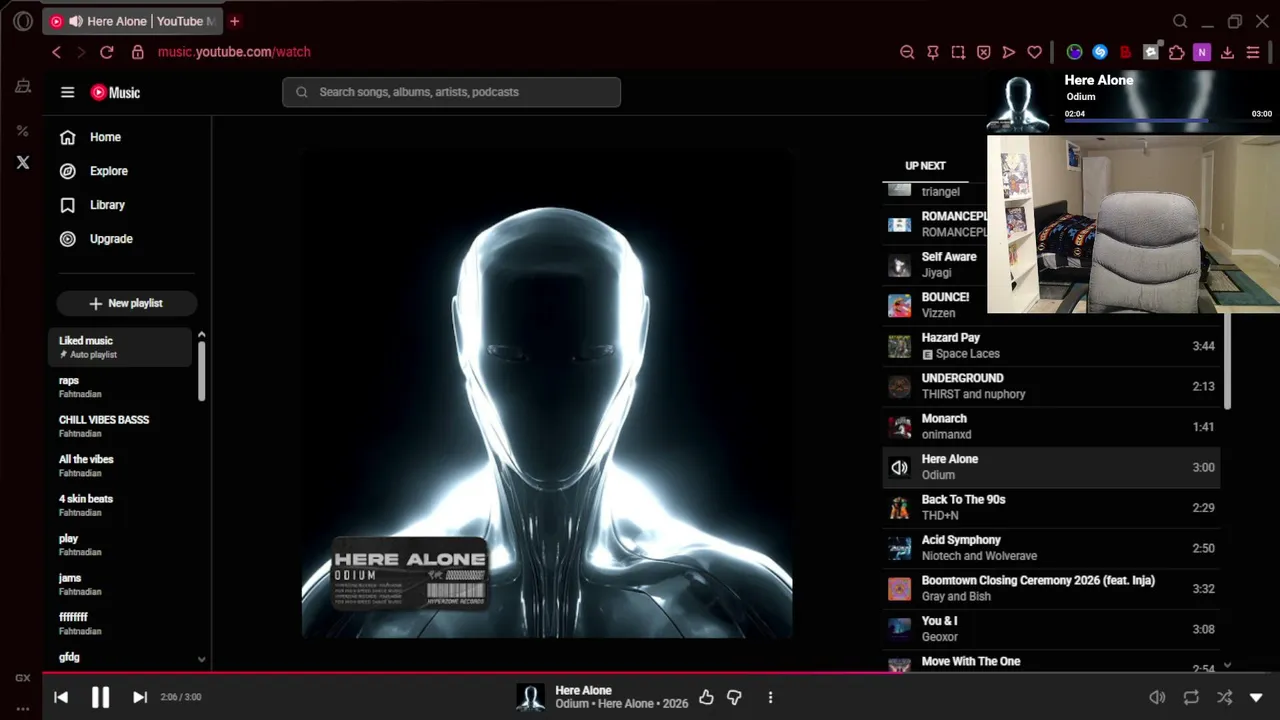The height and width of the screenshot is (720, 1280).
Task: Pause the current song
Action: click(x=100, y=697)
